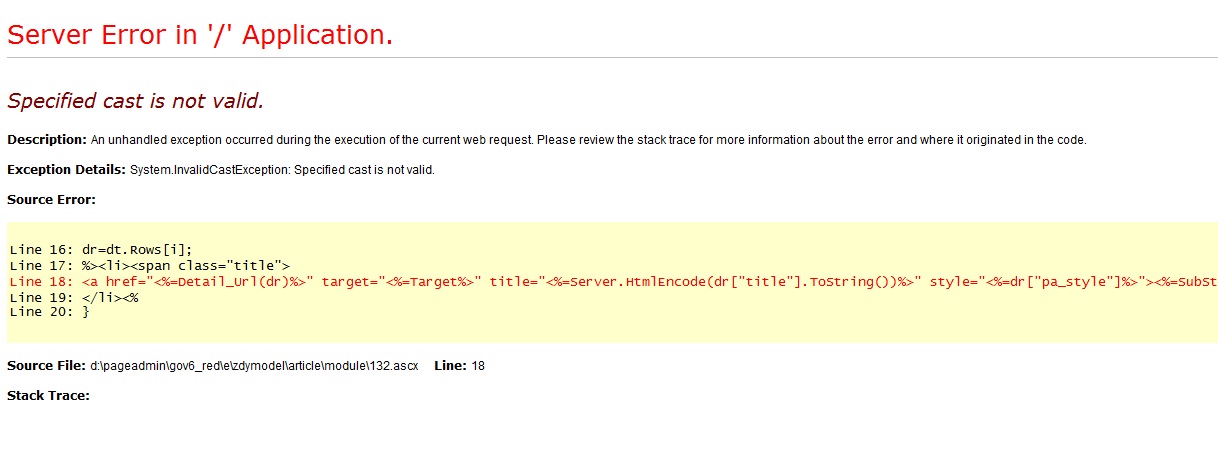The image size is (1218, 464).
Task: Click the bold "Exception Details:" label
Action: coord(67,170)
